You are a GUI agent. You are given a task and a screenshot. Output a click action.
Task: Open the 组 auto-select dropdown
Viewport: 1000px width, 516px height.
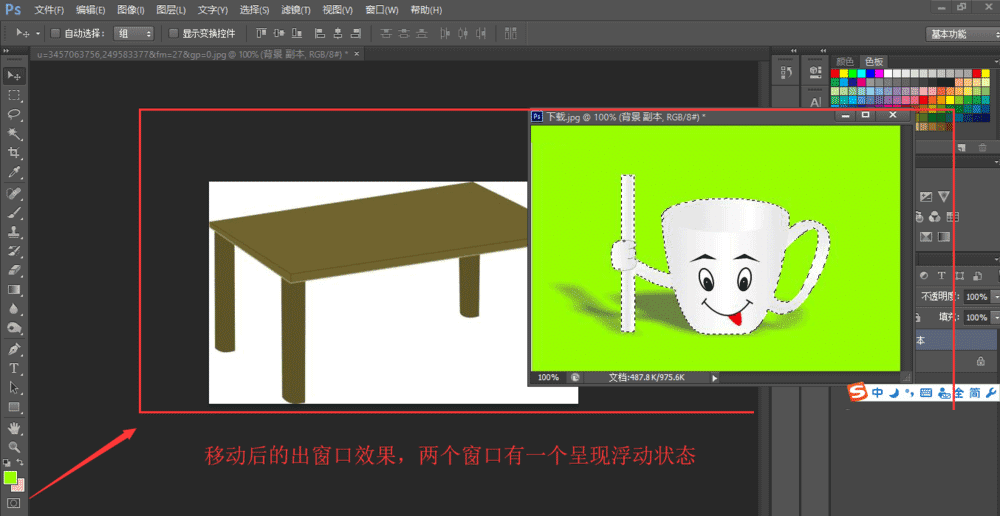pos(133,33)
